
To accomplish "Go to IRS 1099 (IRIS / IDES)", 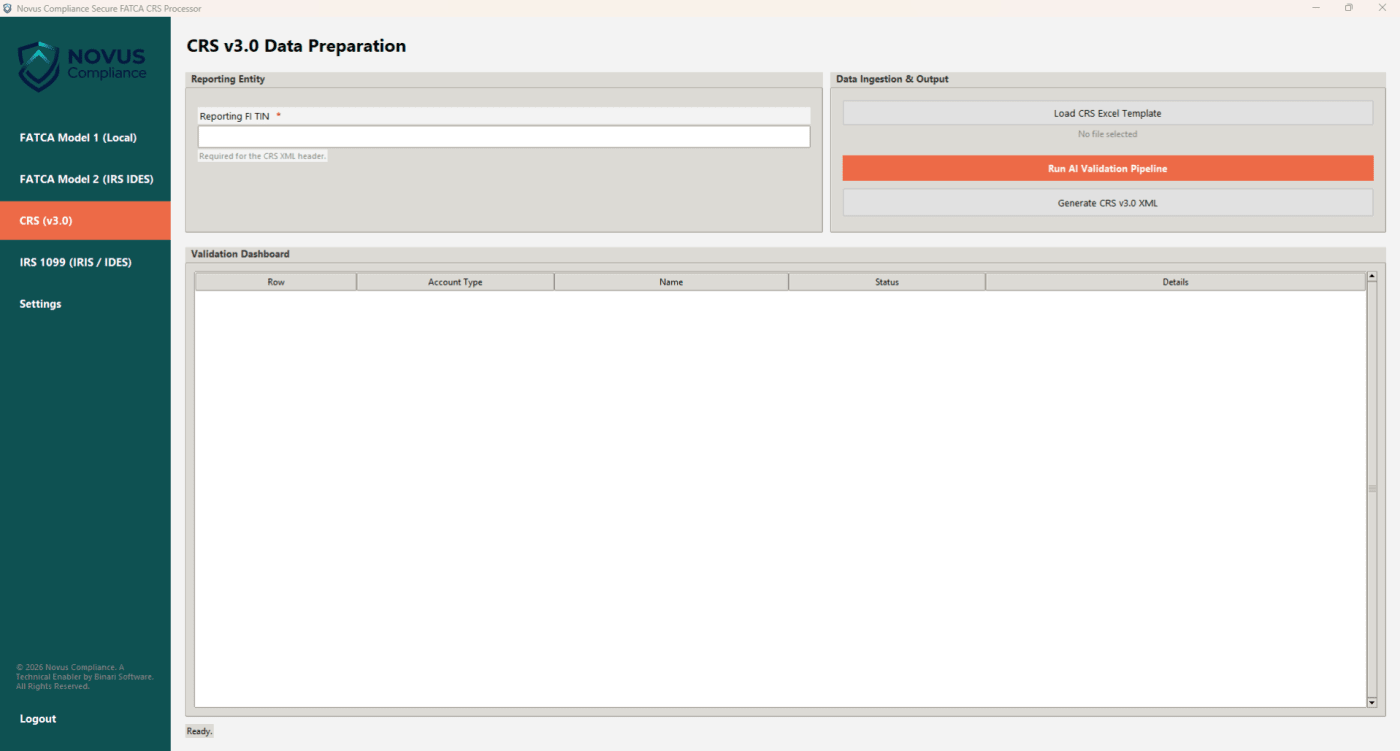I will pos(85,262).
